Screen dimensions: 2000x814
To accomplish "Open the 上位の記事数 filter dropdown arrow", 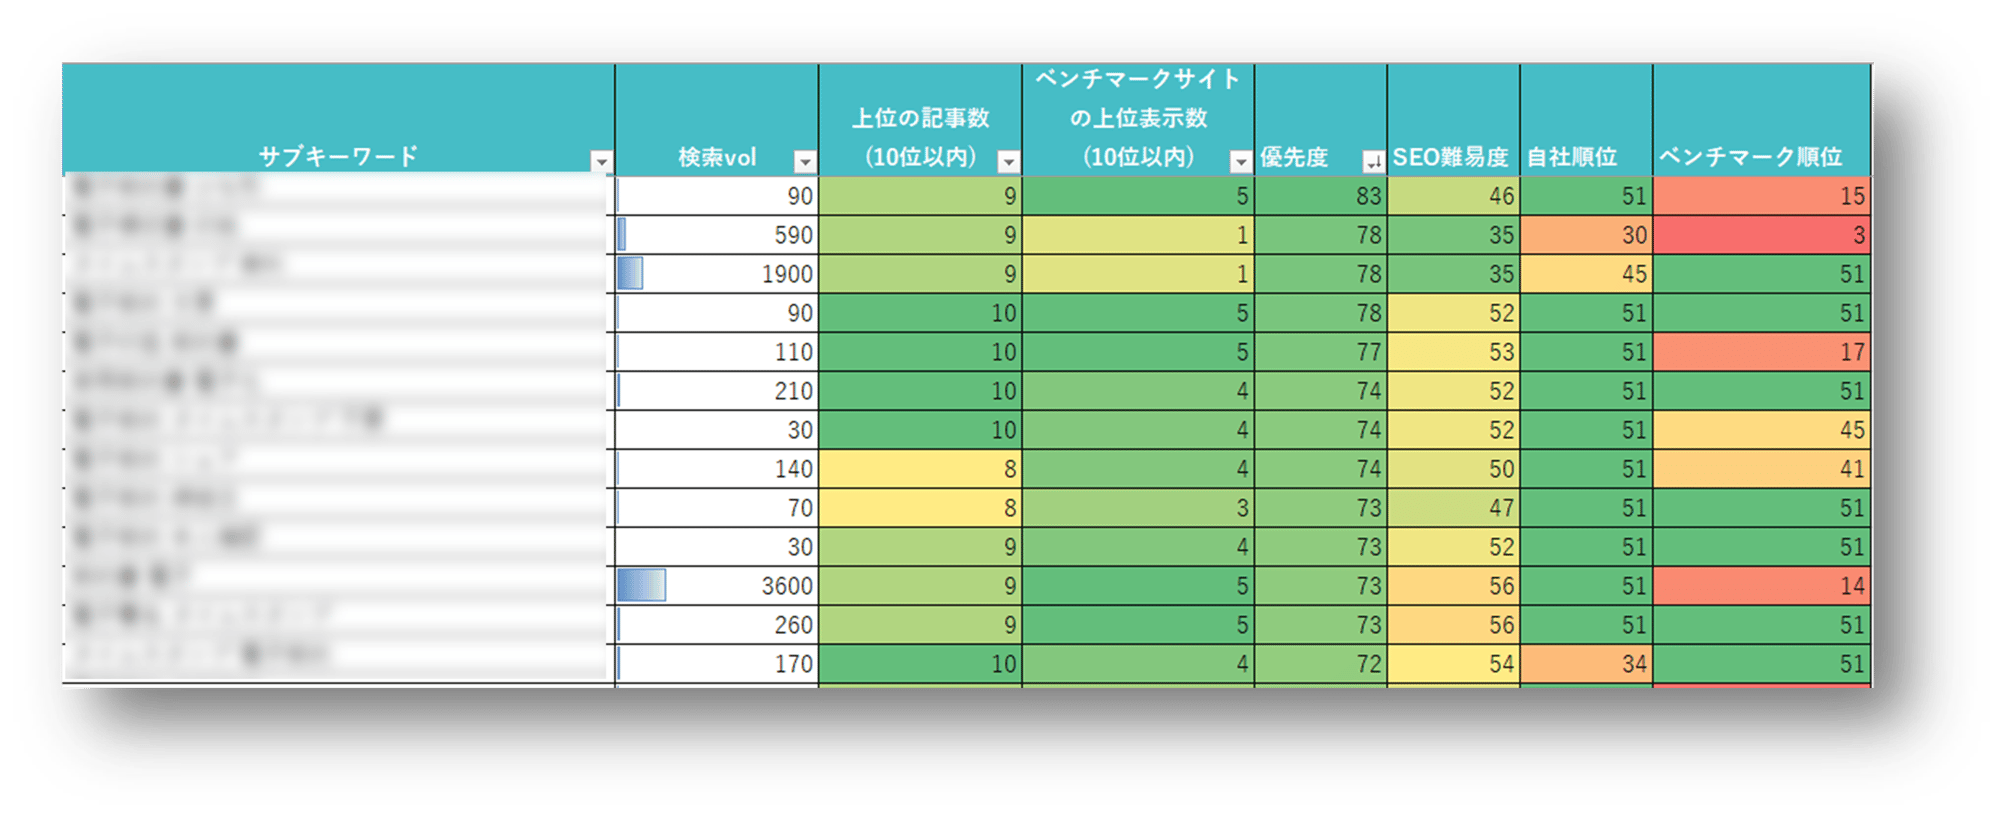I will pos(1009,161).
